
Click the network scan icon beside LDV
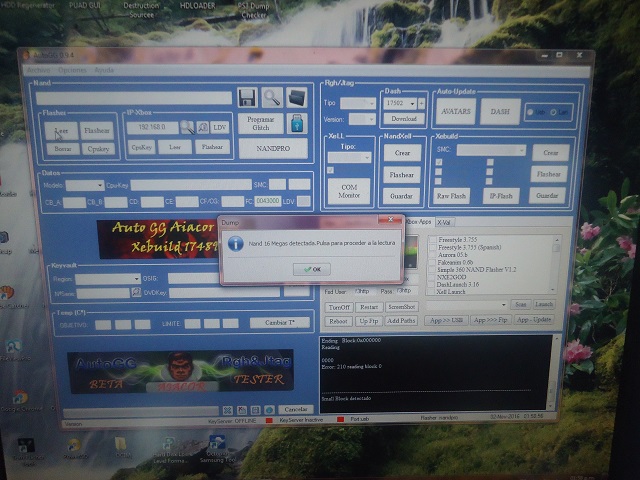202,127
